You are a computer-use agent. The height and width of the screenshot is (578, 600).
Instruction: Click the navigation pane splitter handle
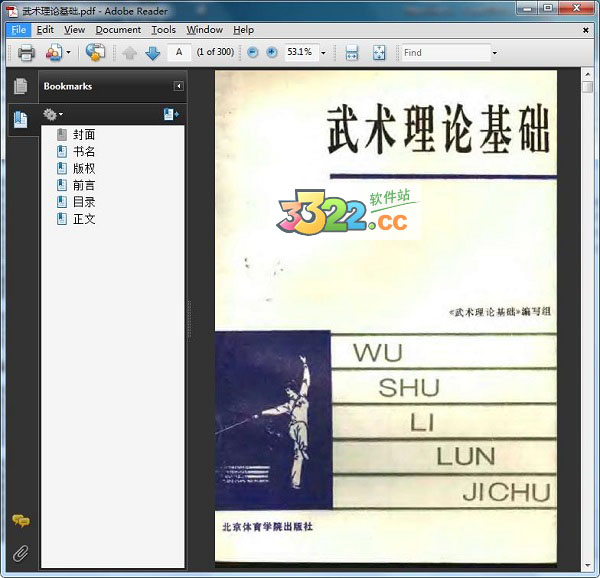(189, 321)
